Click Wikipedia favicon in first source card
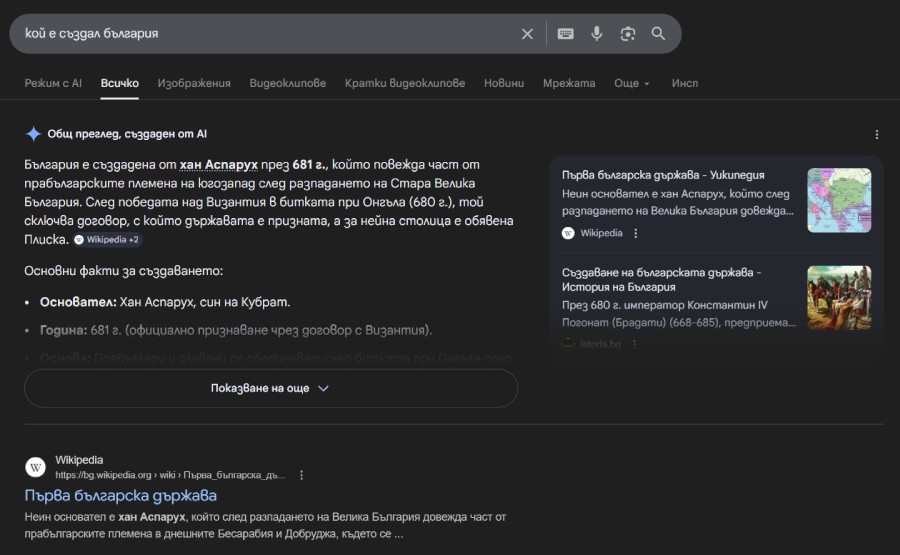 [568, 233]
